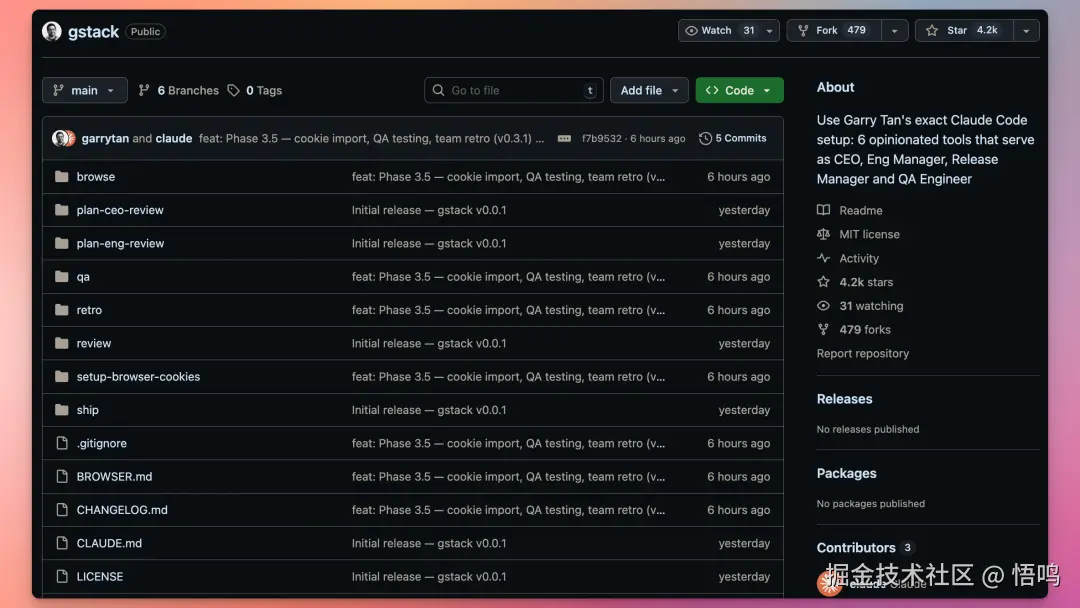Image resolution: width=1080 pixels, height=608 pixels.
Task: Open the browse folder icon
Action: [61, 177]
